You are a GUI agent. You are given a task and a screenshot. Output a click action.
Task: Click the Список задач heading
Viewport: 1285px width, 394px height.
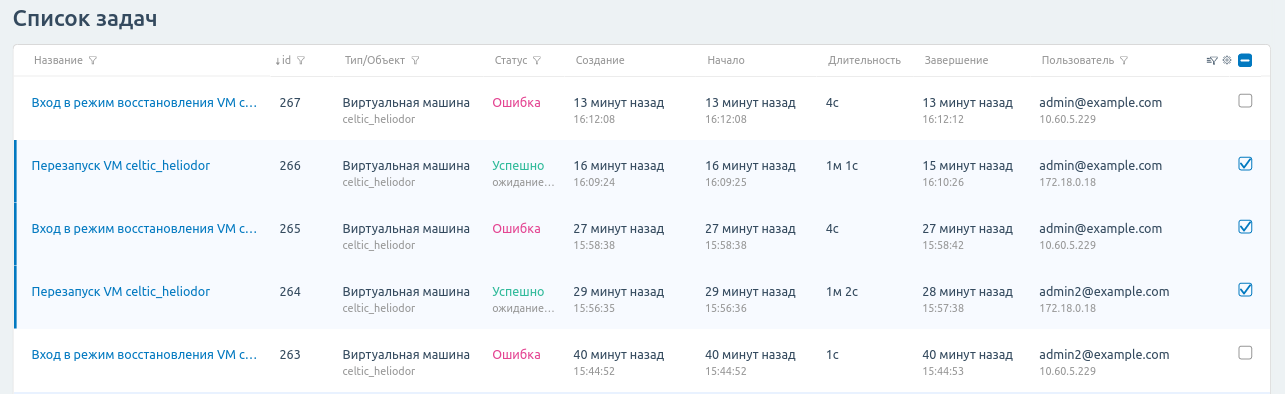tap(85, 18)
